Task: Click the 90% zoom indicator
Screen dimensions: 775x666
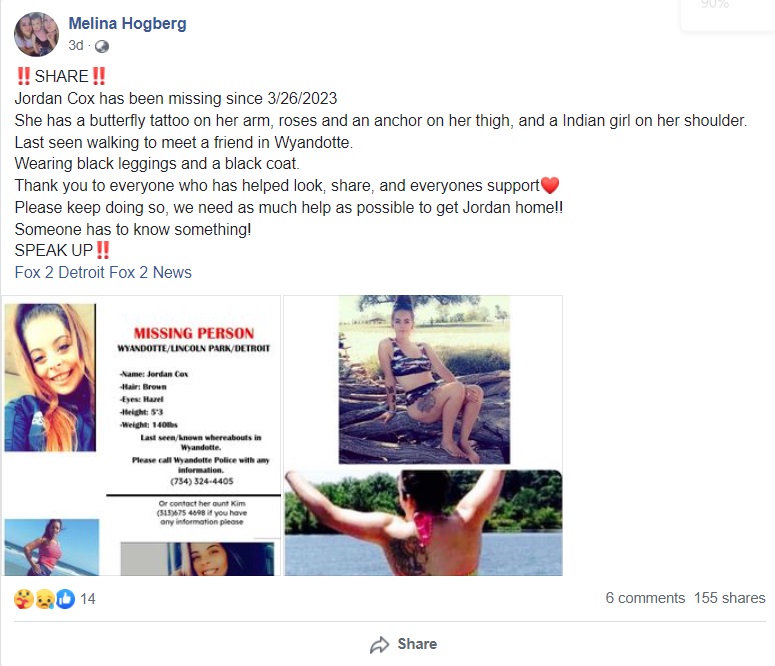Action: pos(715,4)
